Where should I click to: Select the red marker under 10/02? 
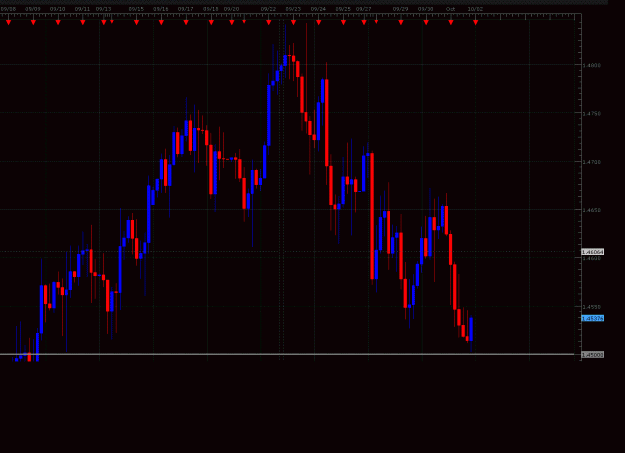tap(476, 23)
